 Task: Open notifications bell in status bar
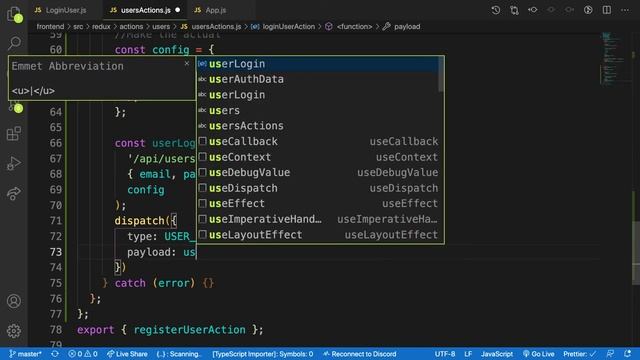point(628,354)
